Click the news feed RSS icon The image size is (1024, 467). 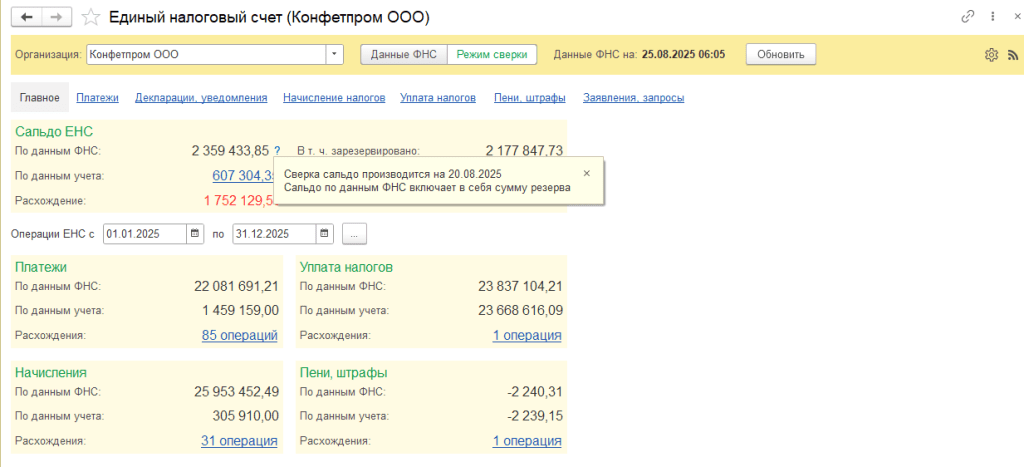[x=1011, y=55]
